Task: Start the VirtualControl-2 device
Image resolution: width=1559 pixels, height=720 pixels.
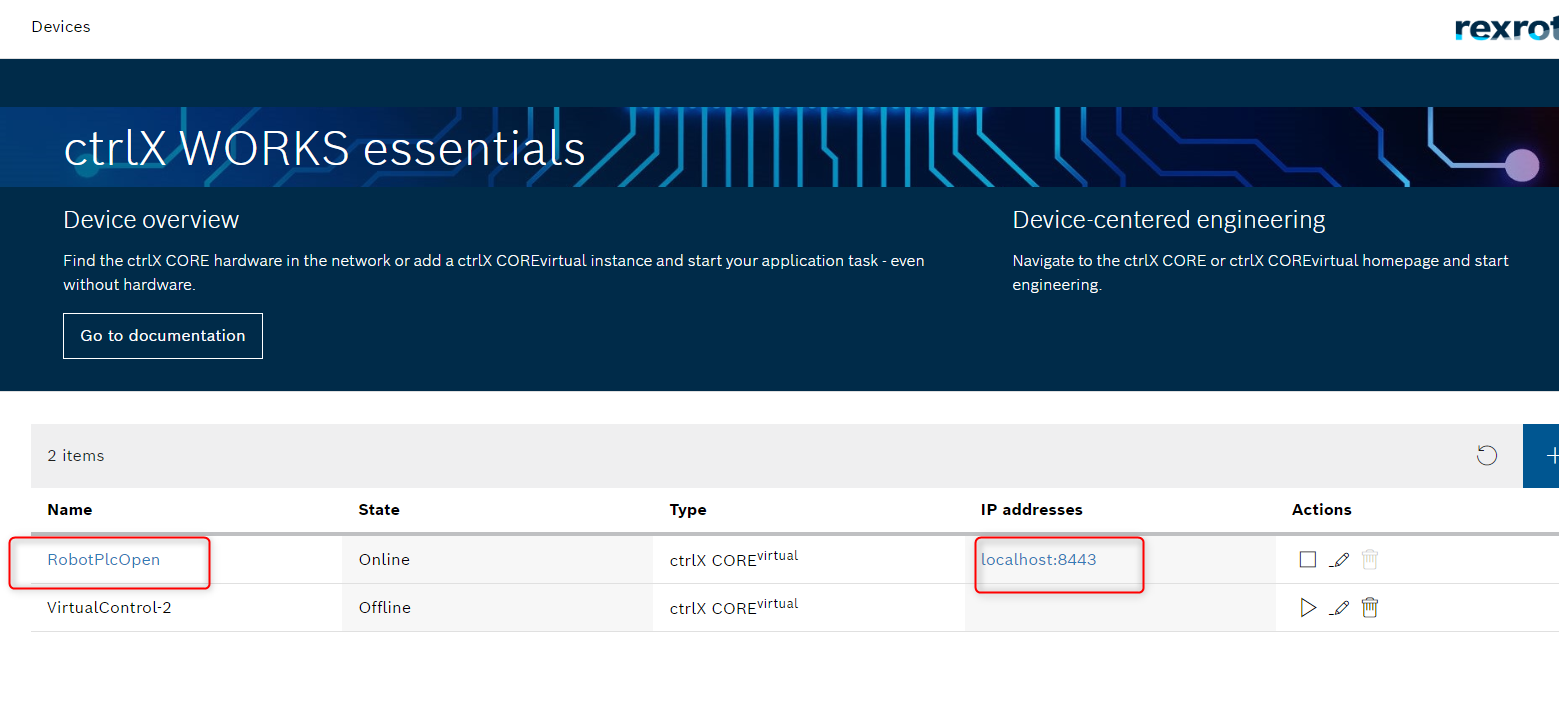Action: click(x=1307, y=608)
